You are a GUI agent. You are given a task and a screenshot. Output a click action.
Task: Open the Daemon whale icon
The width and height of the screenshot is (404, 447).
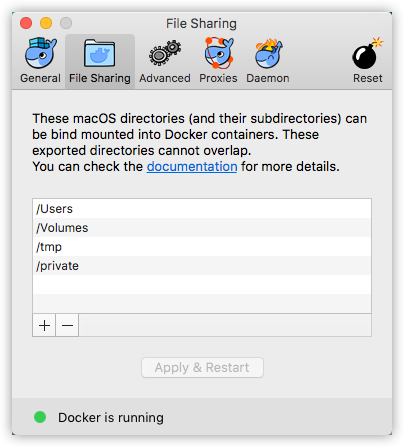coord(268,53)
